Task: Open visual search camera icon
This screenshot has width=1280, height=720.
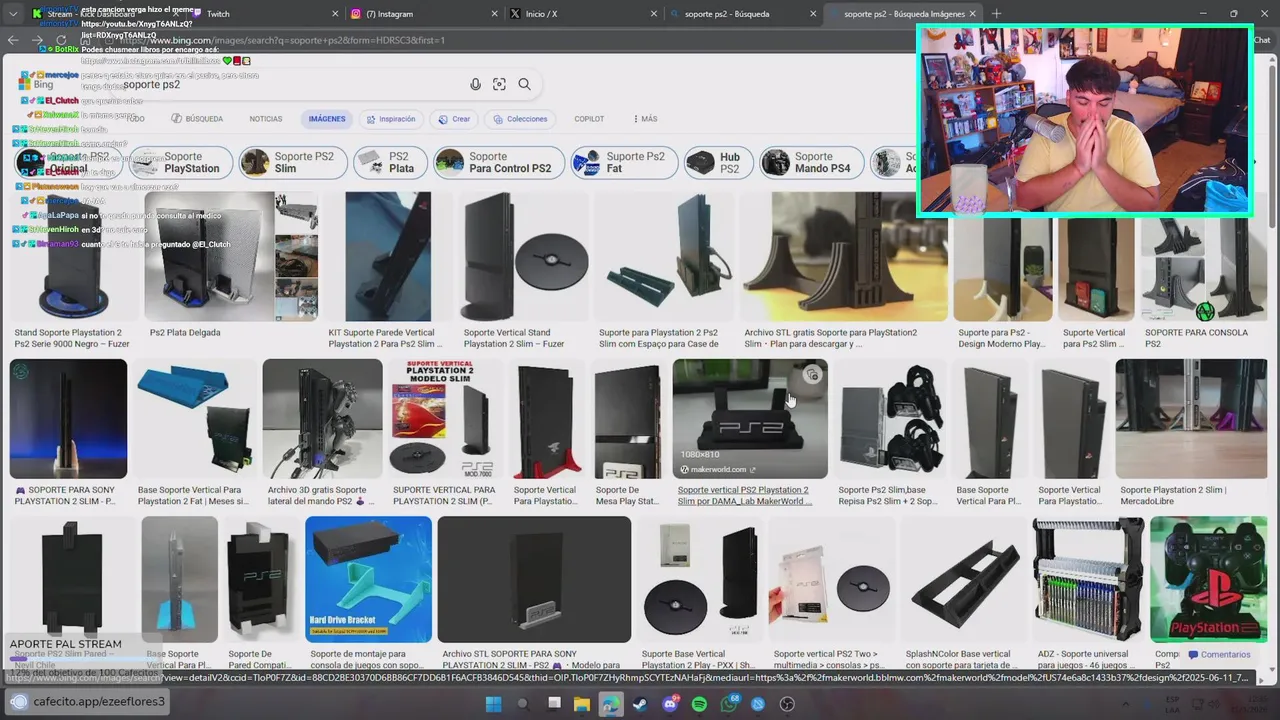Action: click(499, 84)
